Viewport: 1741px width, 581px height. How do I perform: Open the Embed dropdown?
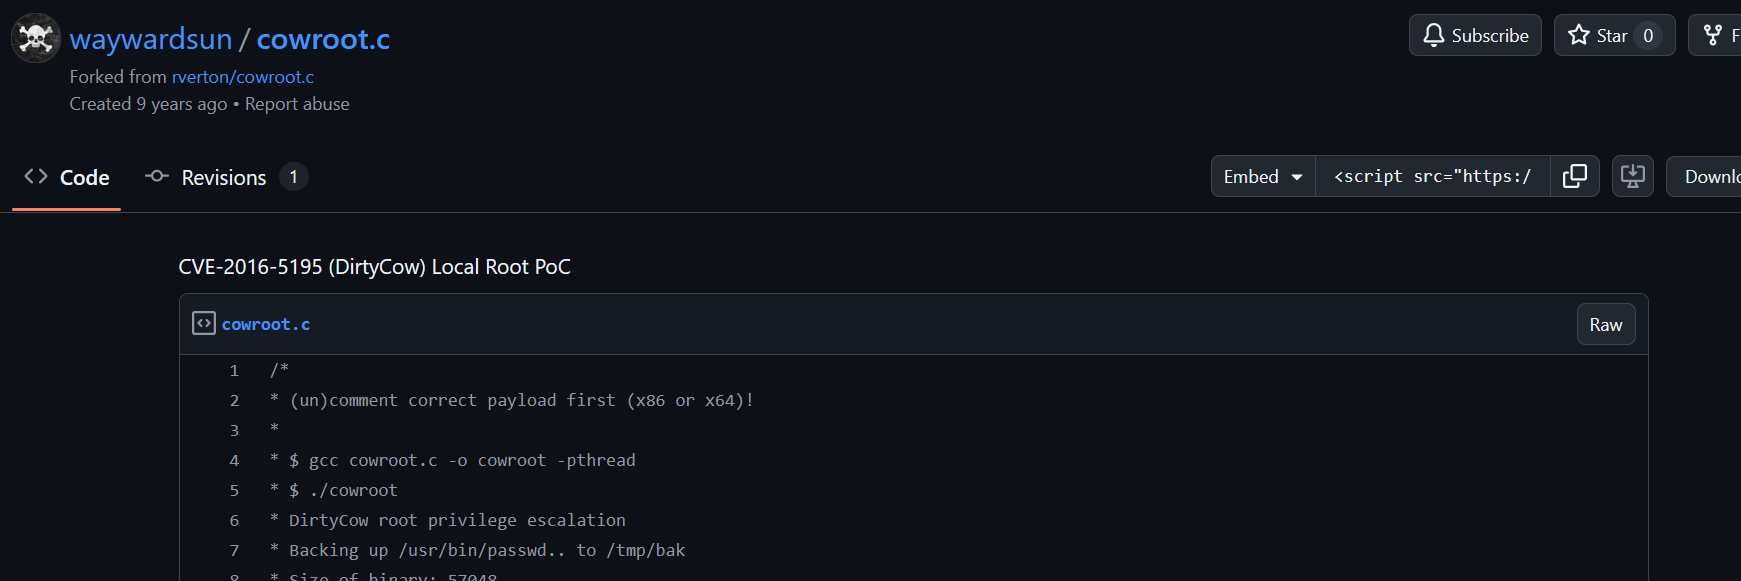tap(1263, 176)
